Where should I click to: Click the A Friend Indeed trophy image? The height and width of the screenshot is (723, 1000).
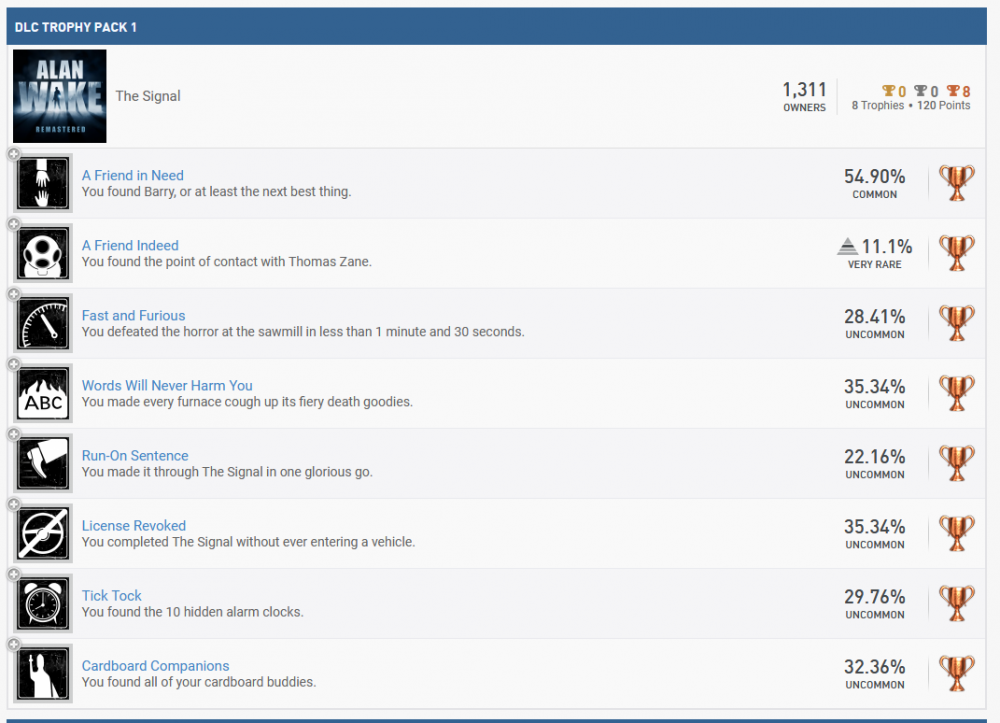44,253
